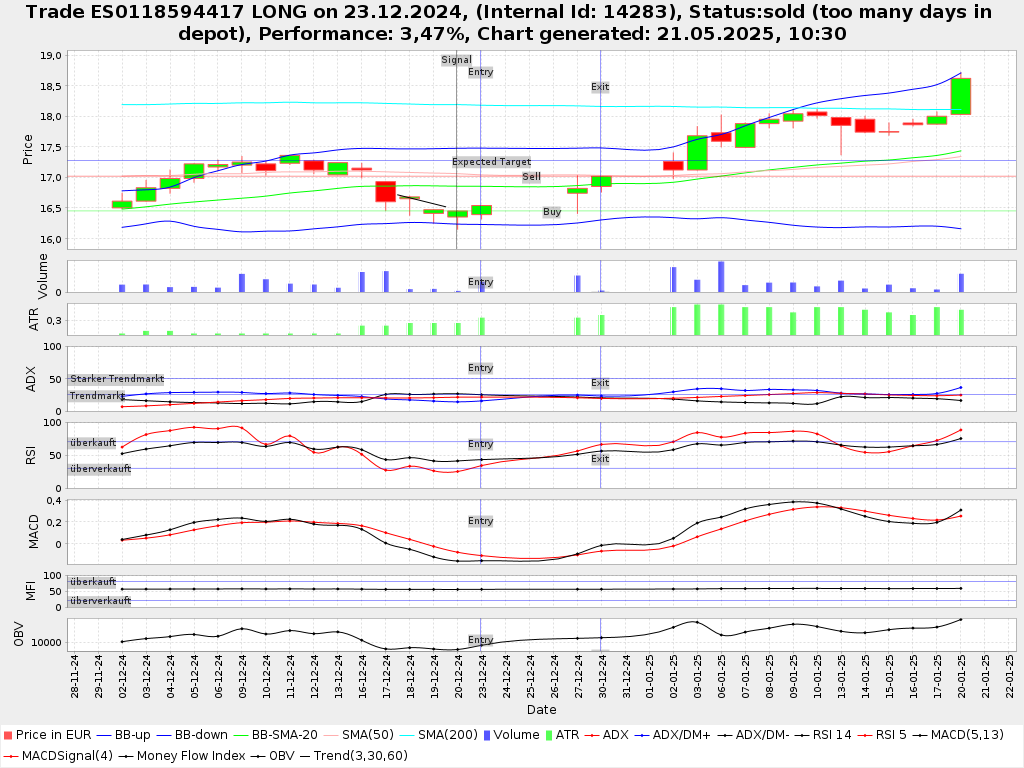Image resolution: width=1024 pixels, height=768 pixels.
Task: Click the Exit label in the price chart
Action: tap(600, 87)
